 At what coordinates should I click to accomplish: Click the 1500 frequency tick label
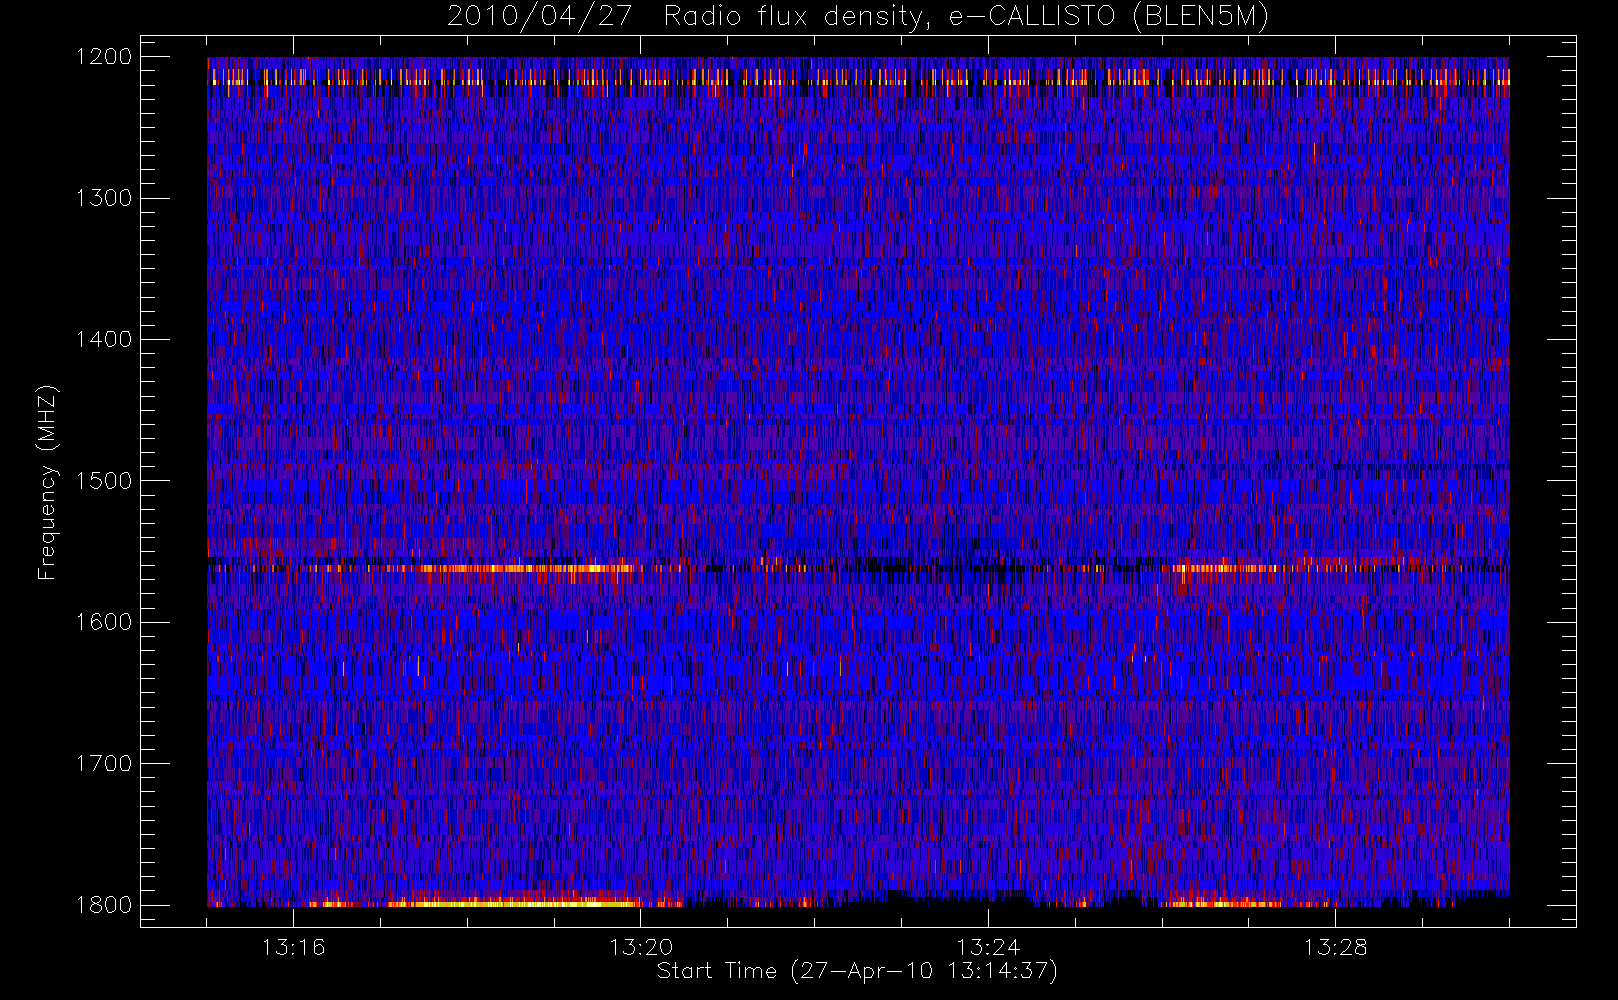pos(104,481)
